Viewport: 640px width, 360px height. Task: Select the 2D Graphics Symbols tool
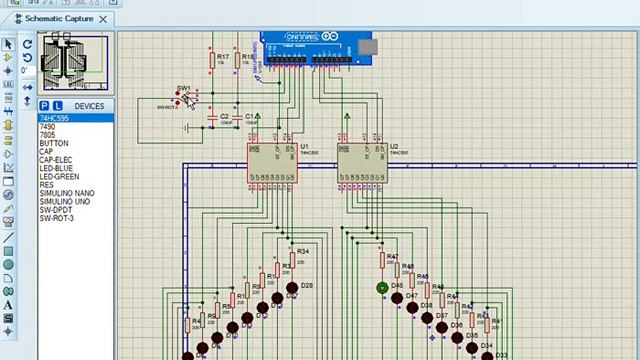click(x=8, y=318)
